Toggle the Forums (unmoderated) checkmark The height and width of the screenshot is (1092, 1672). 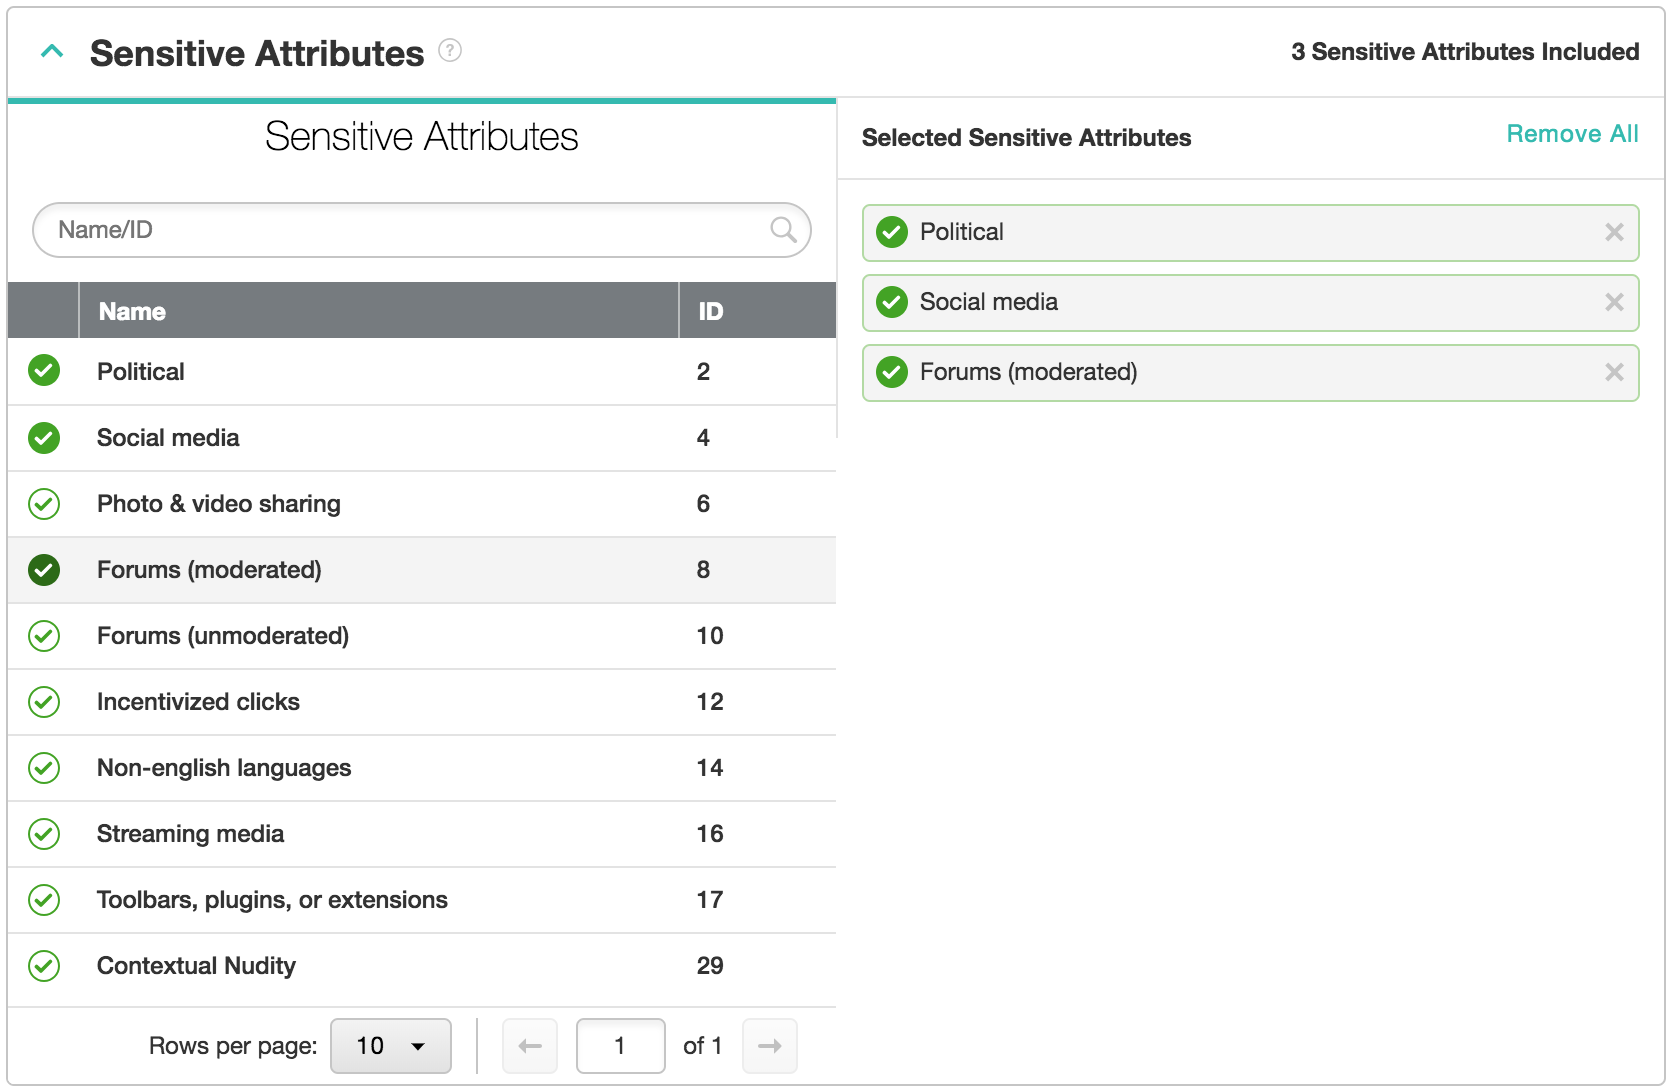click(44, 636)
